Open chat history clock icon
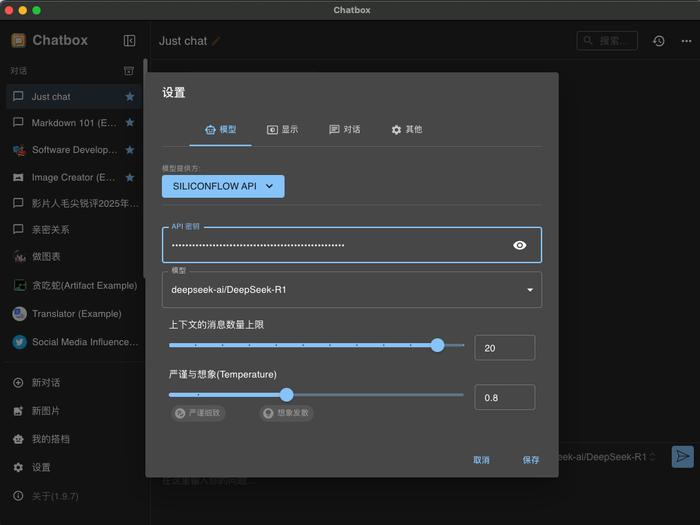700x525 pixels. (x=658, y=41)
